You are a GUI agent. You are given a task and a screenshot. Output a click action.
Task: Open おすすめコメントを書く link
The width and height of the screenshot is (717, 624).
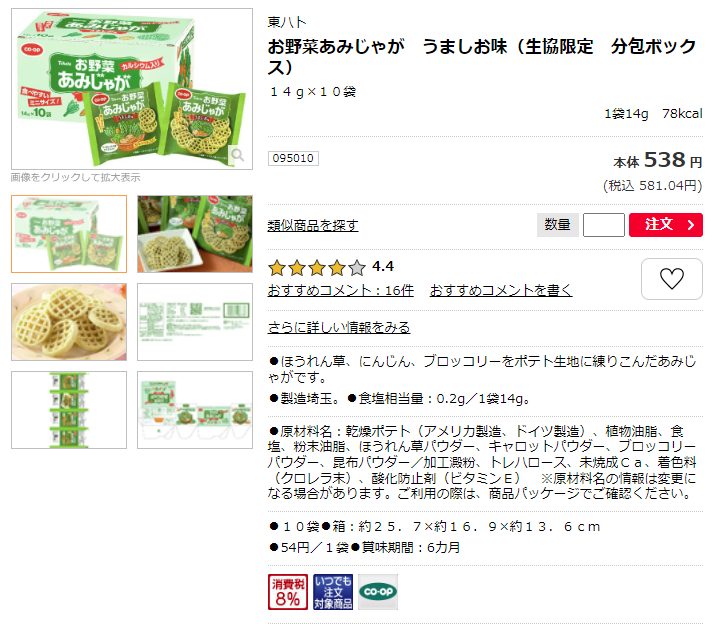click(501, 290)
